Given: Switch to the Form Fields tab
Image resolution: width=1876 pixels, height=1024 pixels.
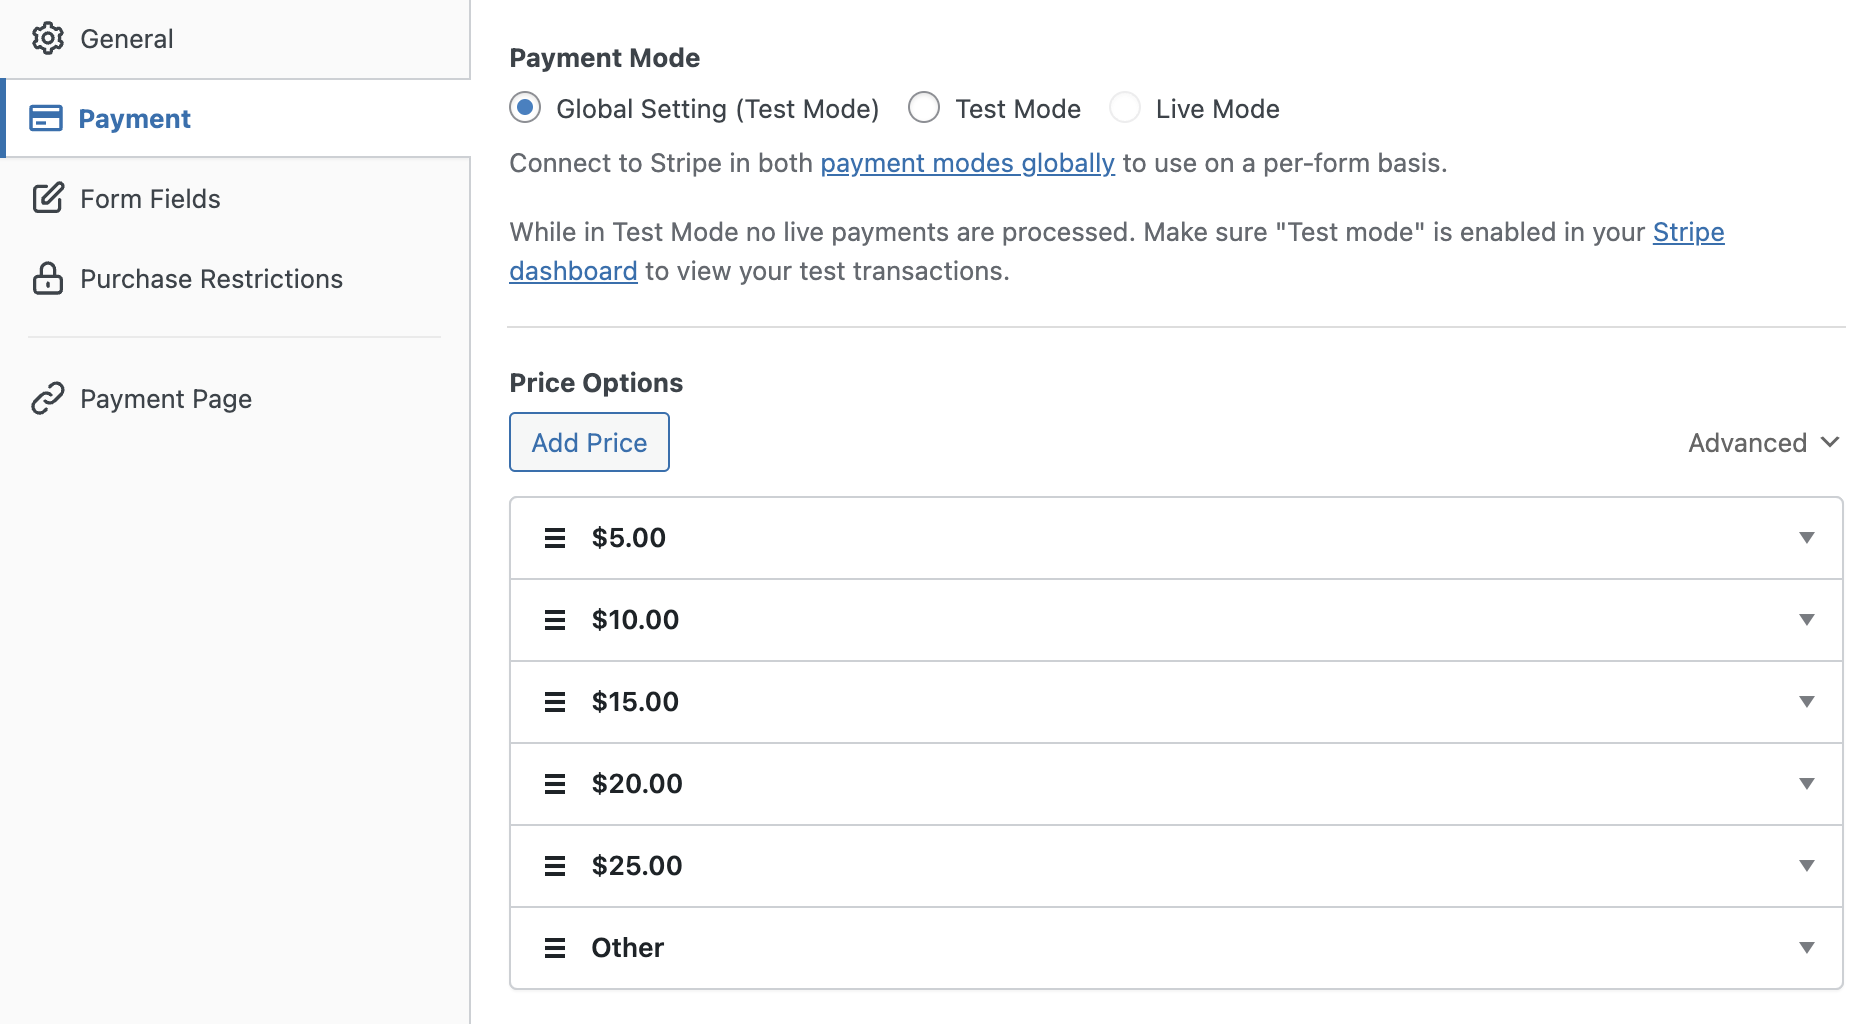Looking at the screenshot, I should (x=150, y=198).
